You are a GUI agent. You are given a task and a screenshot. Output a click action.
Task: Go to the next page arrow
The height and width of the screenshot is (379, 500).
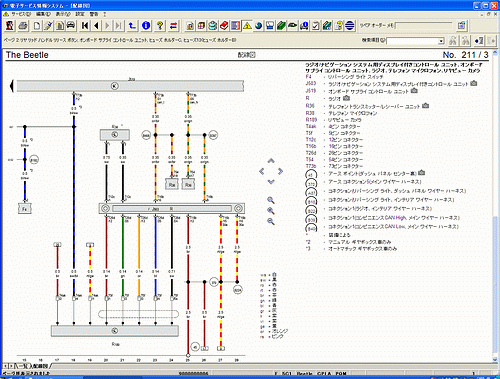coord(107,26)
